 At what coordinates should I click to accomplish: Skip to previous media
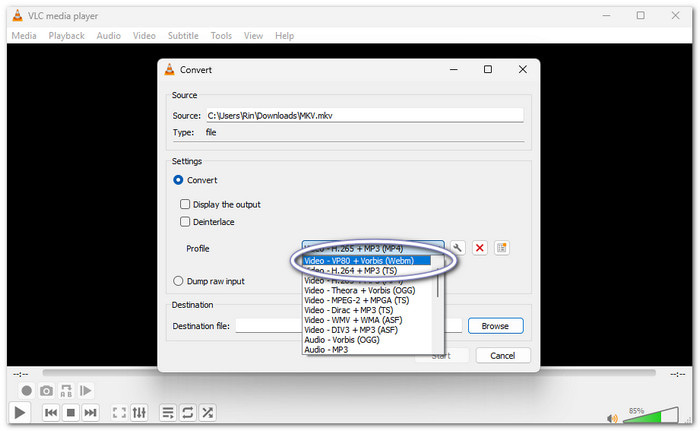51,412
